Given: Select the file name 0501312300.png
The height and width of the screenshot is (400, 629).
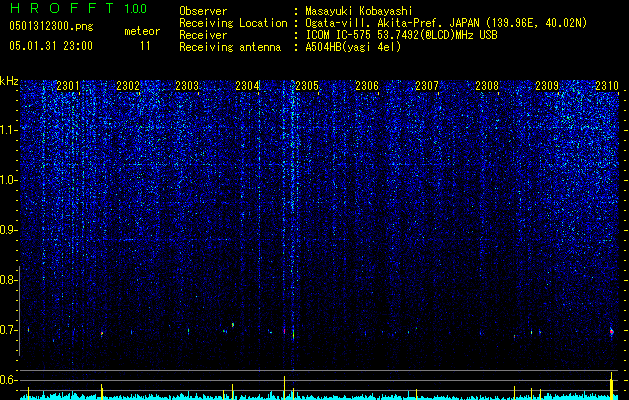Looking at the screenshot, I should [x=51, y=26].
